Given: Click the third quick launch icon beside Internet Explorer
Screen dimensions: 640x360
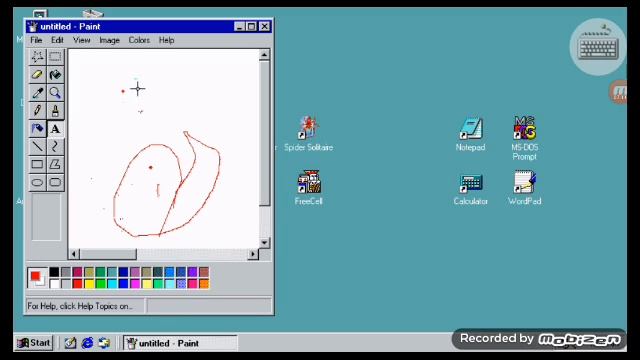Looking at the screenshot, I should click(104, 343).
